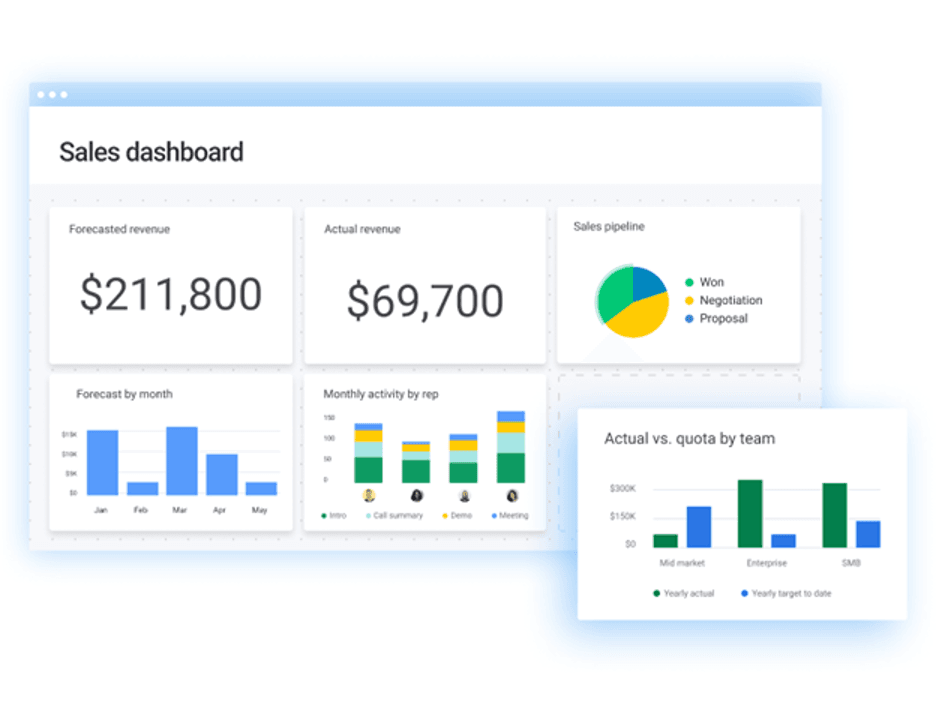The height and width of the screenshot is (702, 936).
Task: Click the fourth rep avatar icon
Action: point(511,496)
